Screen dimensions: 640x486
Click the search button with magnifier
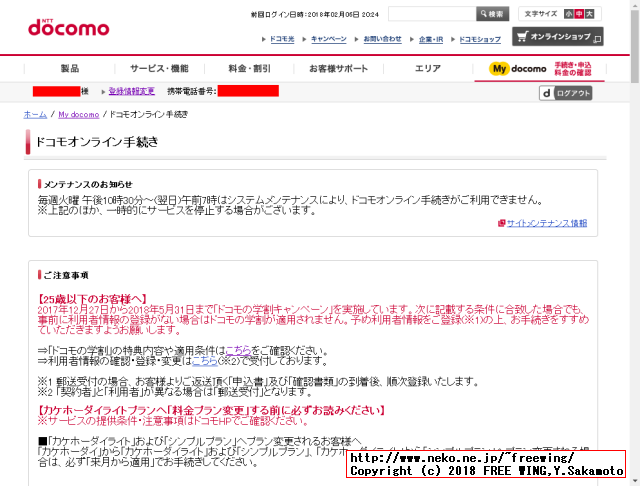(x=492, y=14)
